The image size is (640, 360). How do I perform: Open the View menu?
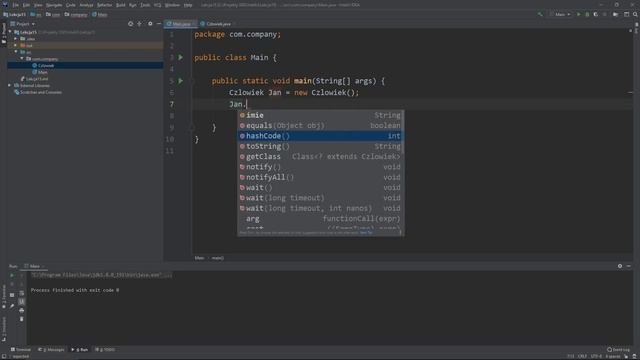pyautogui.click(x=38, y=5)
